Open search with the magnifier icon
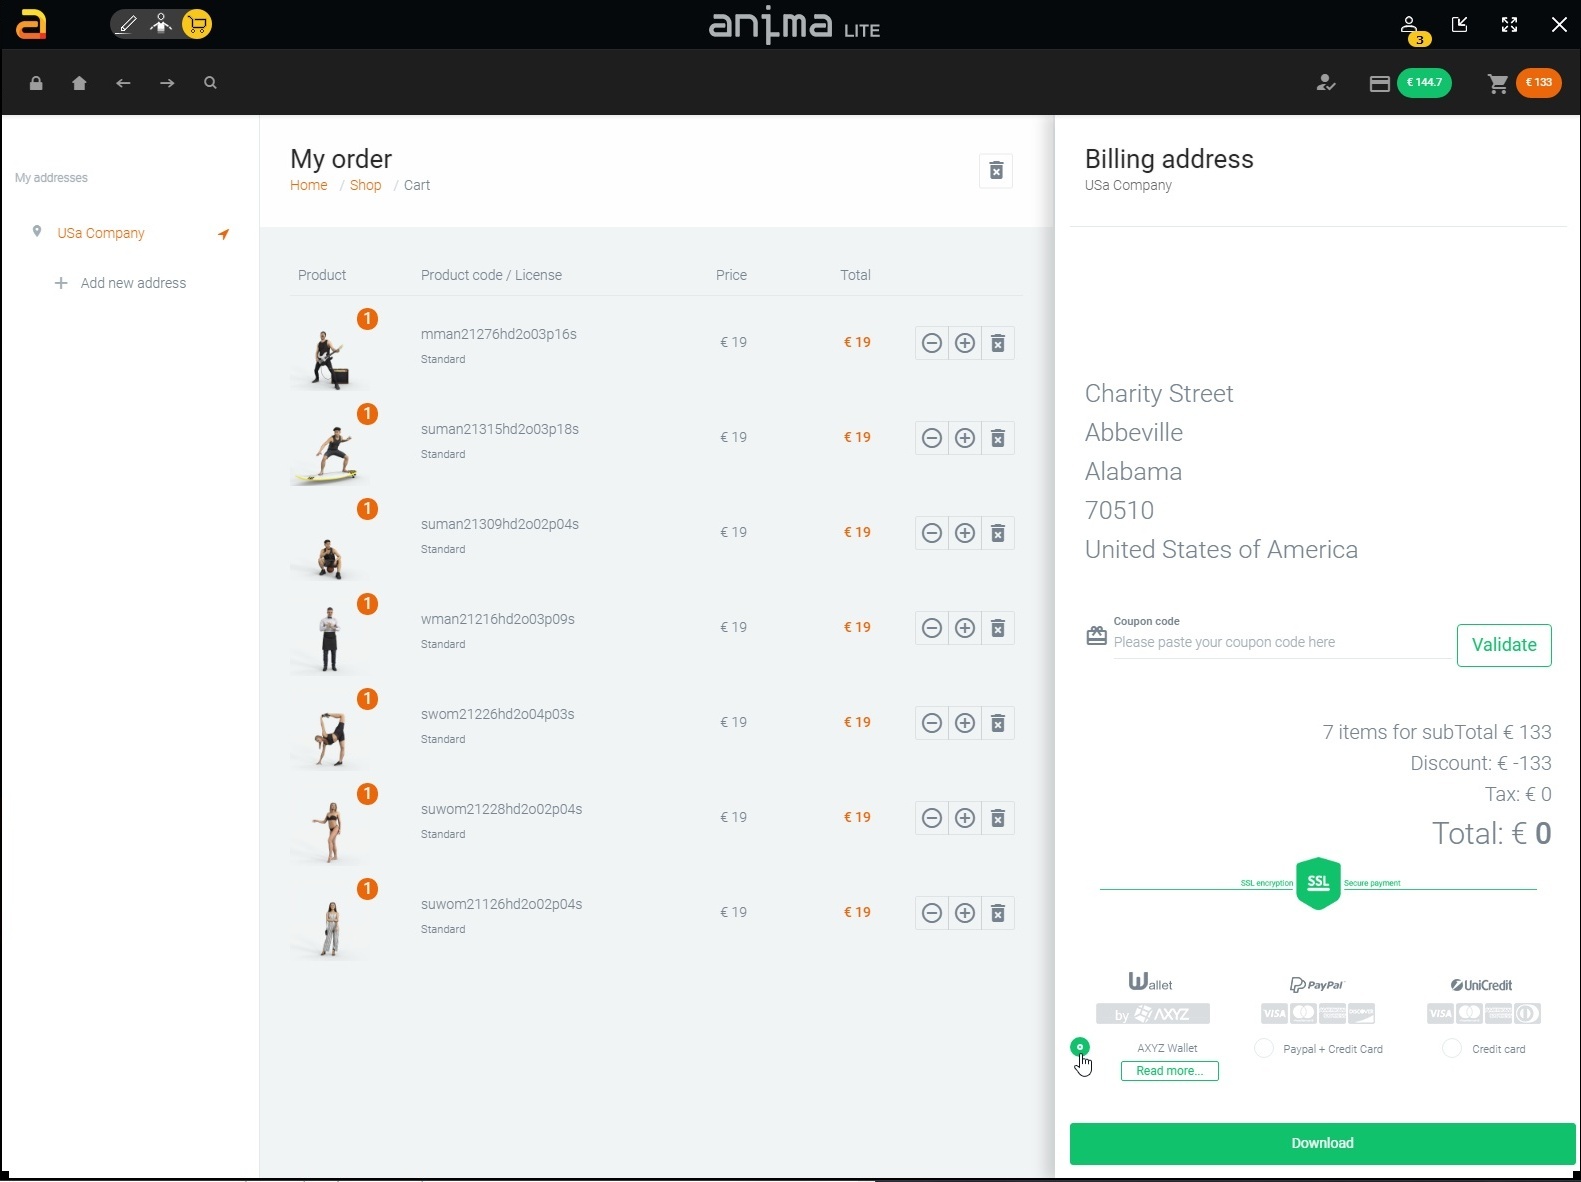Image resolution: width=1581 pixels, height=1182 pixels. 210,83
